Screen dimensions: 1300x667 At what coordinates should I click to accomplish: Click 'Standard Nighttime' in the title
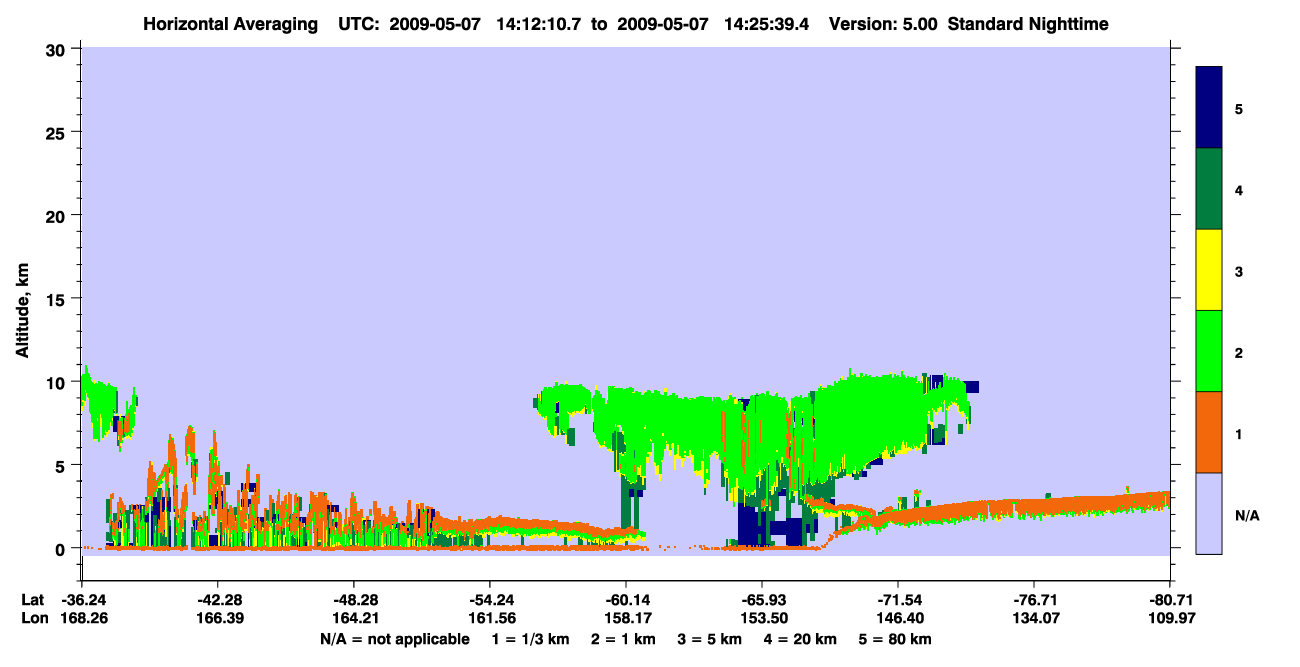[x=1026, y=23]
